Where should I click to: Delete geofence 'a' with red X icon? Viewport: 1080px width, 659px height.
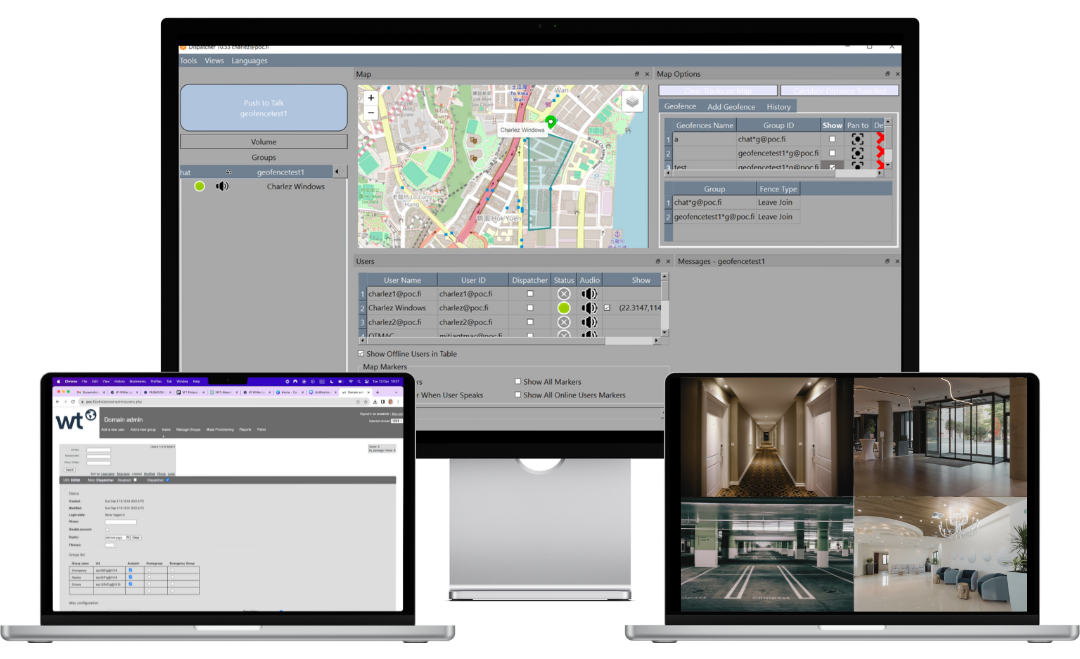[880, 140]
